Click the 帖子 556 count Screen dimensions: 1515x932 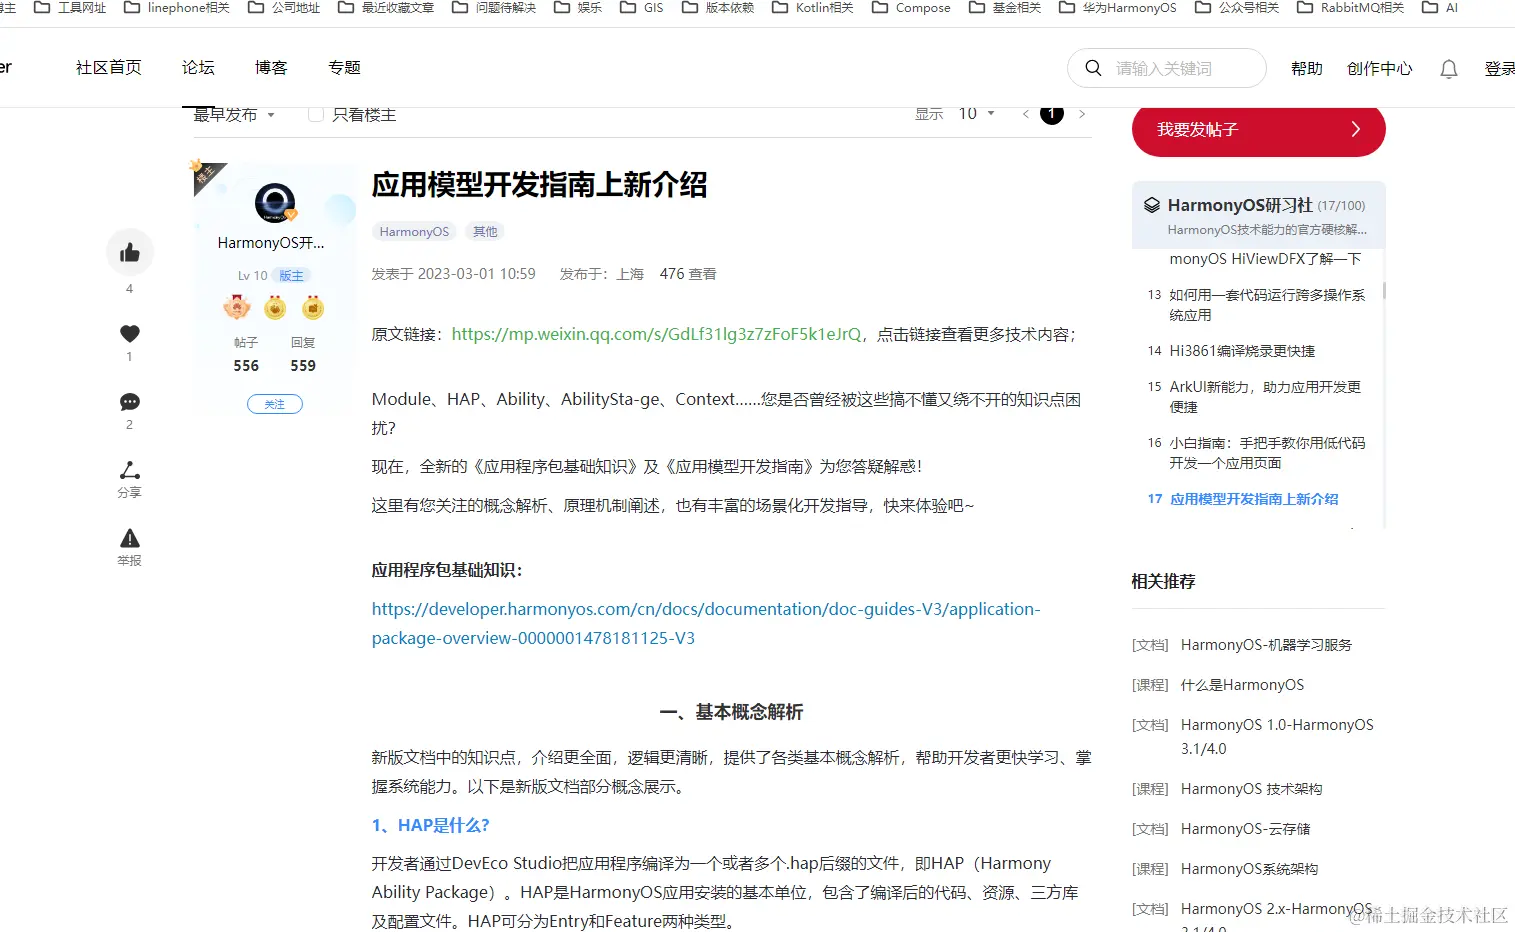click(x=246, y=355)
